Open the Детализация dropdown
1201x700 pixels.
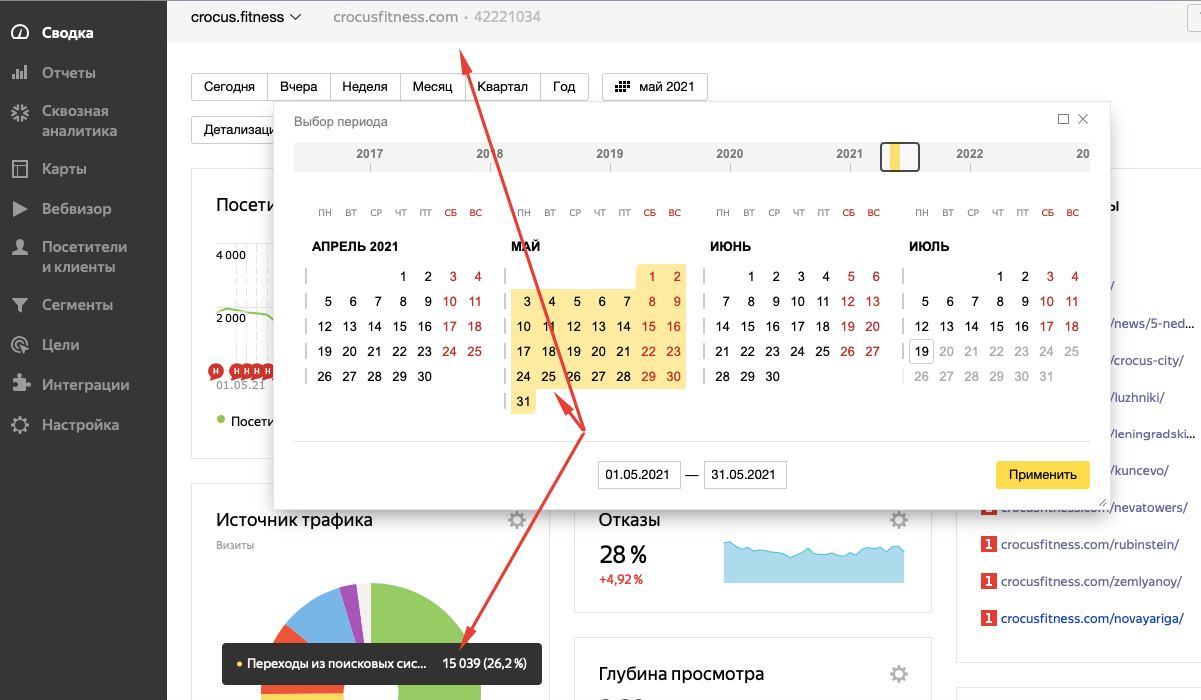233,129
